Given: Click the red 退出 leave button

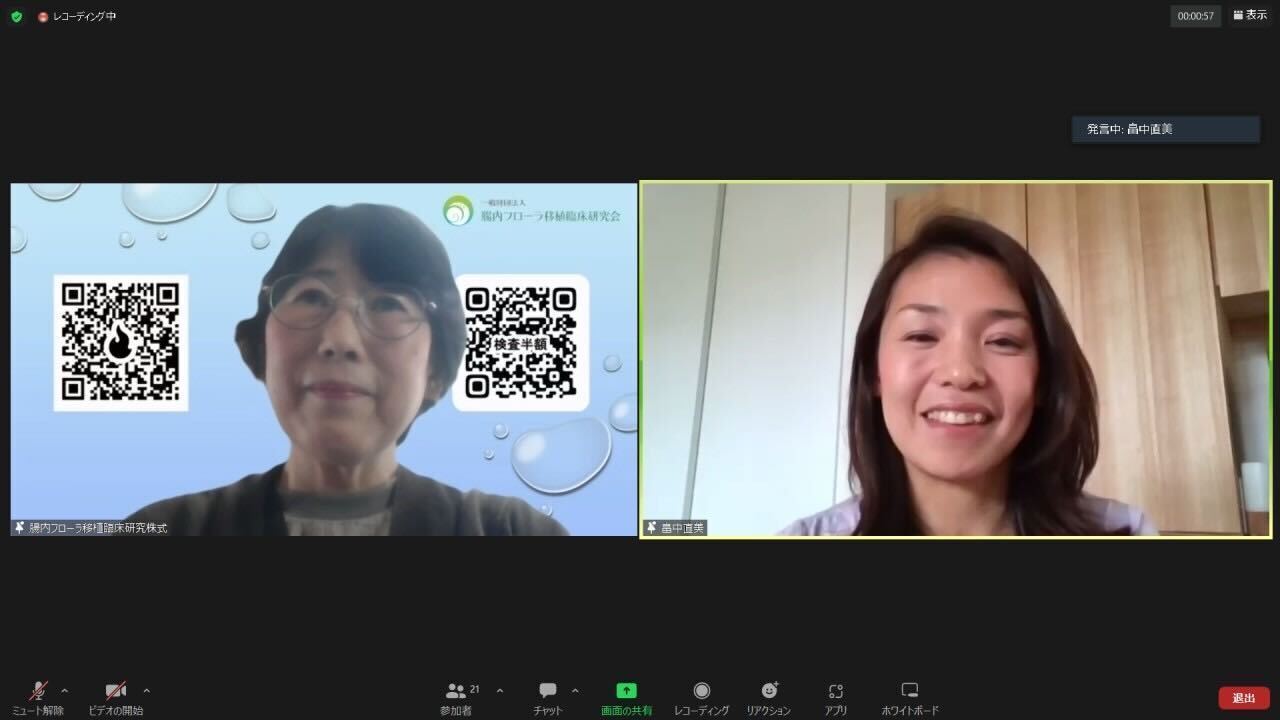Looking at the screenshot, I should (1244, 698).
